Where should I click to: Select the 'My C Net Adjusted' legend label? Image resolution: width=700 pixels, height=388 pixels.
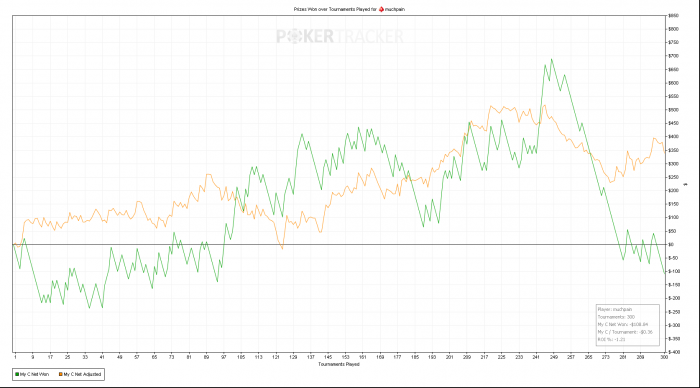(x=82, y=374)
